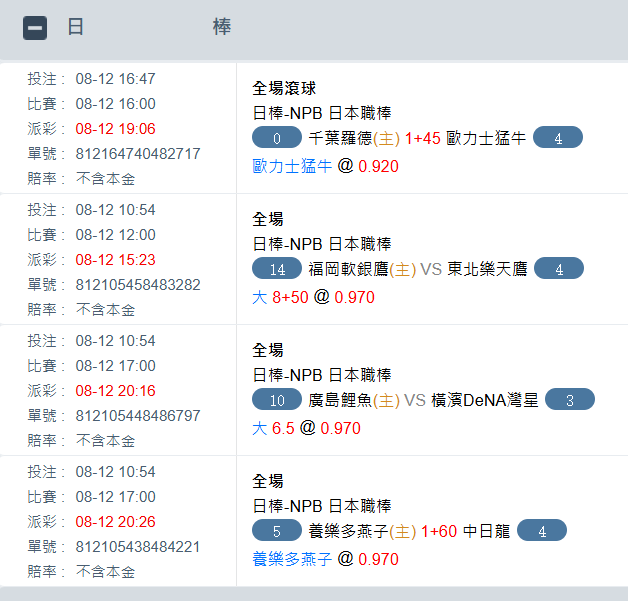This screenshot has width=628, height=601.
Task: Click score badge 0 for 千葉羅德
Action: pos(277,138)
